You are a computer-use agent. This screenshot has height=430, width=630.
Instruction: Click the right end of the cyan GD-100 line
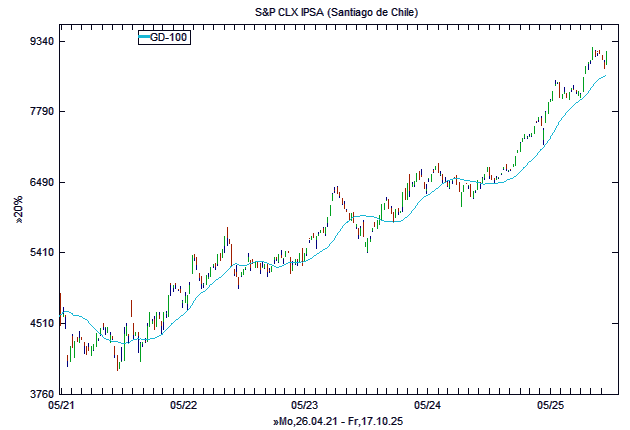click(x=606, y=75)
